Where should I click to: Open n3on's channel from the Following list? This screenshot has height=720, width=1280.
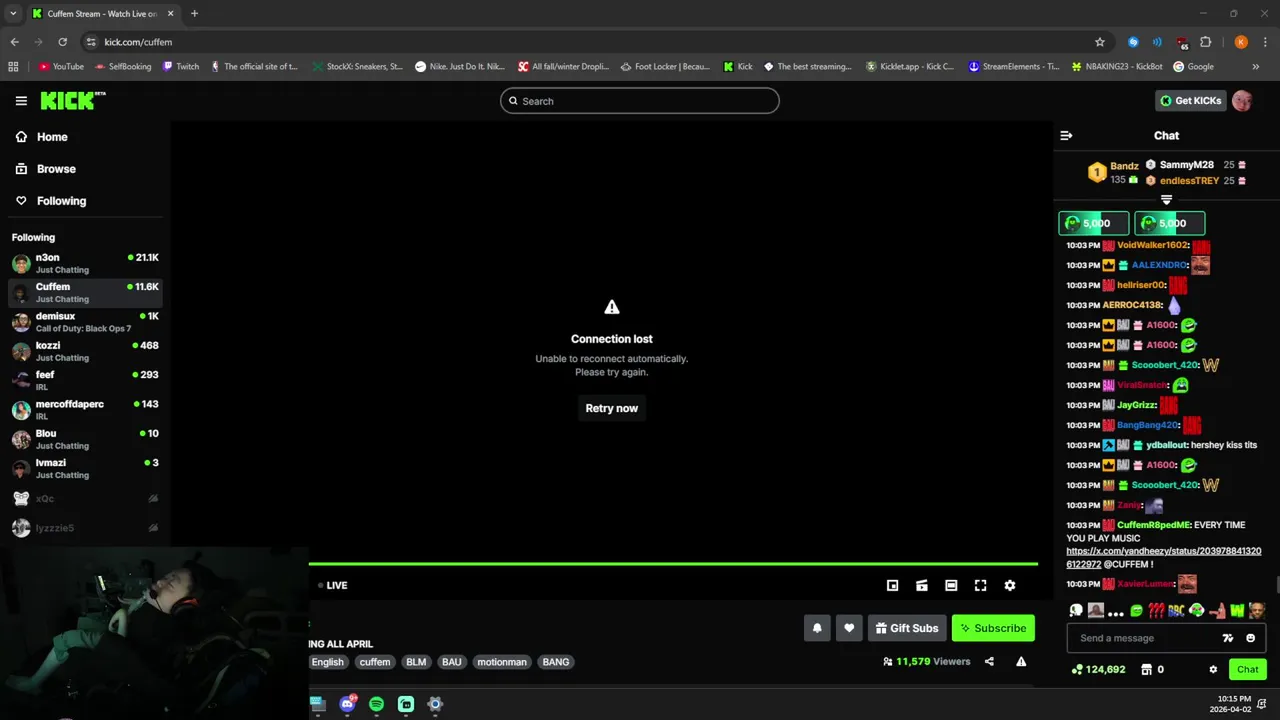click(x=85, y=263)
